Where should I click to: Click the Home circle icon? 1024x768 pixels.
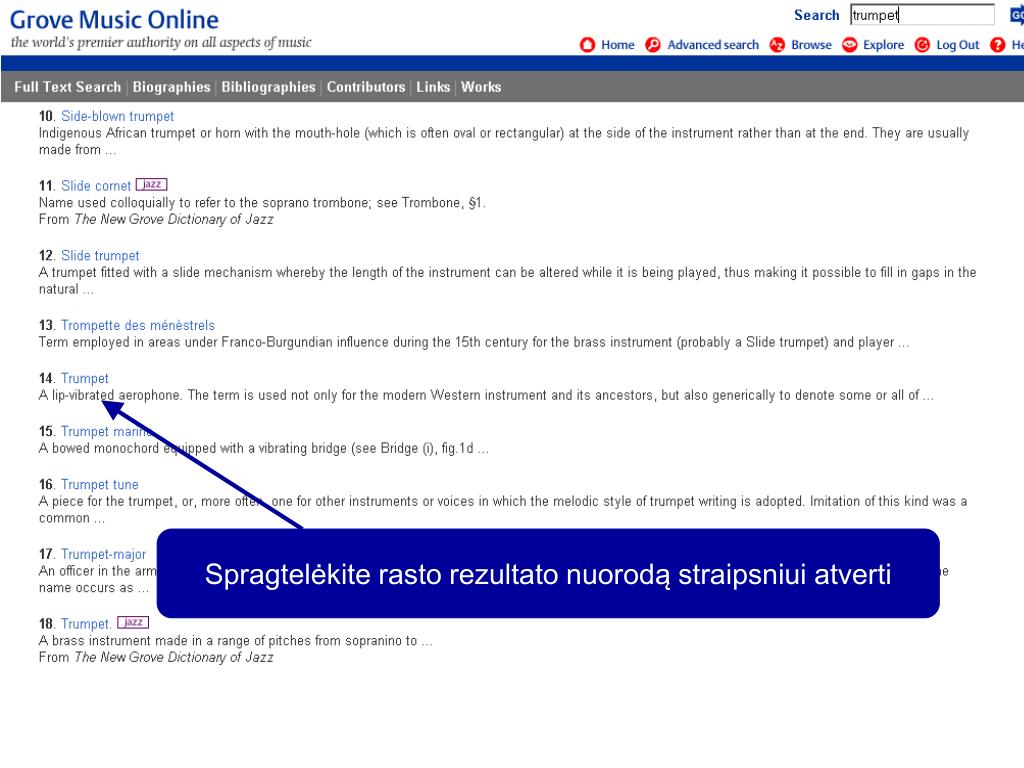point(587,45)
